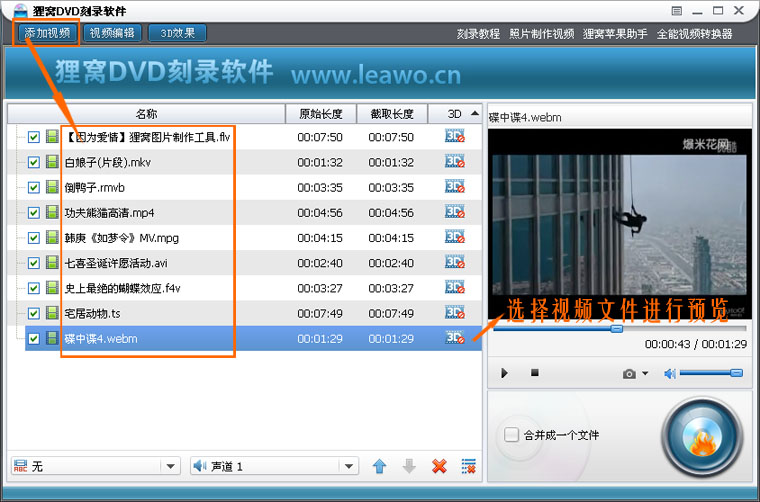Click the 3D column header
Screen dimensions: 760x502
(454, 114)
